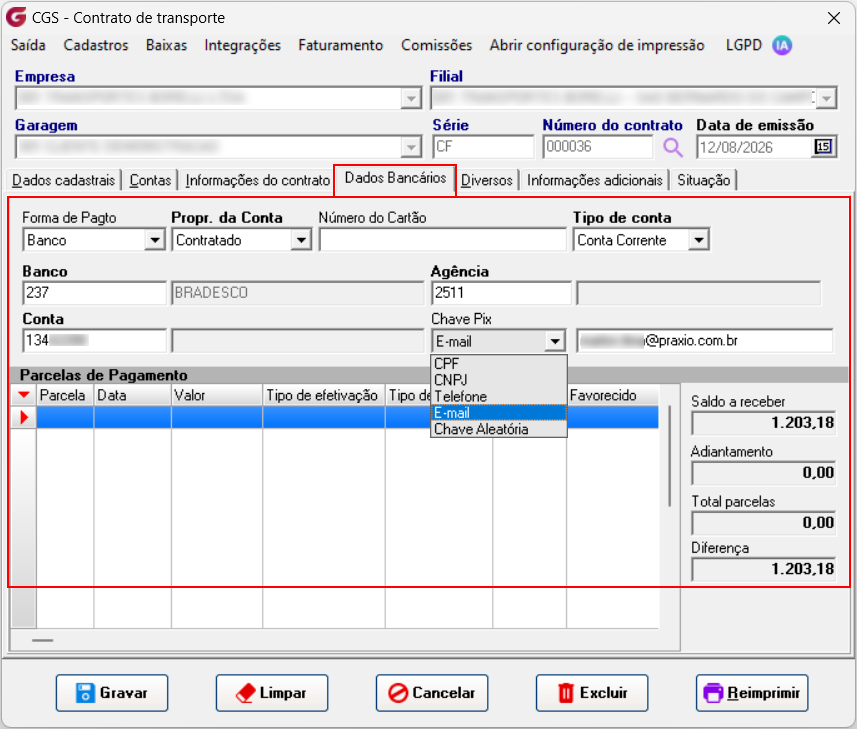Open the Cadastros menu

[96, 45]
